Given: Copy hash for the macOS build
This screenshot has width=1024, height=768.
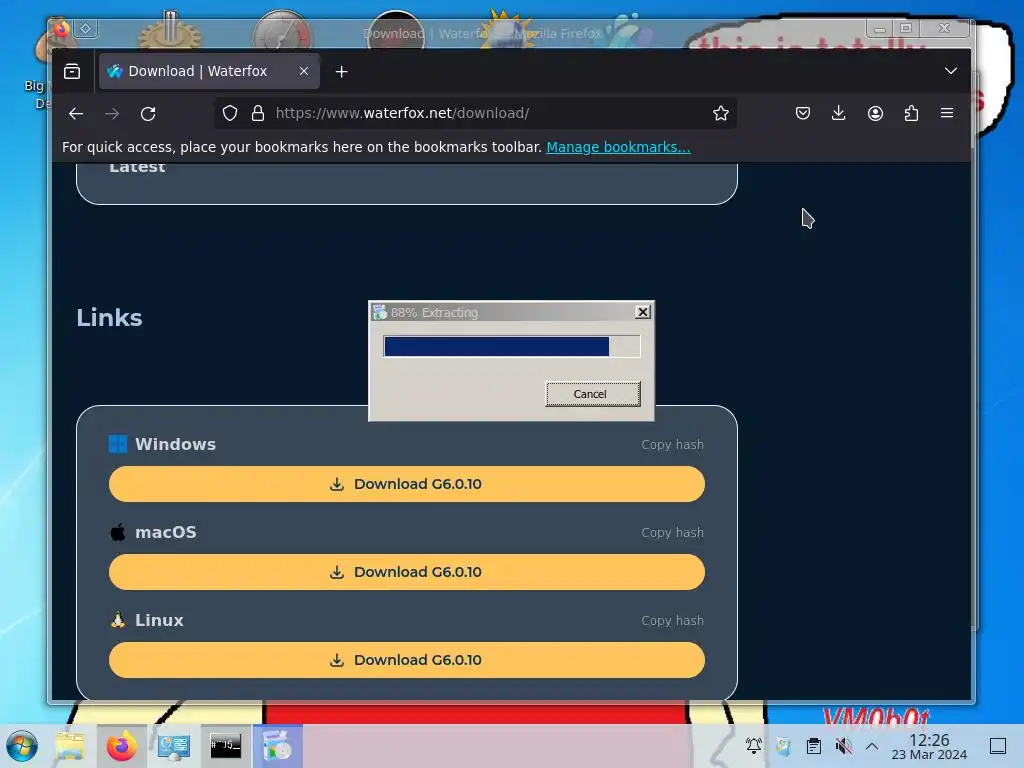Looking at the screenshot, I should (x=672, y=533).
